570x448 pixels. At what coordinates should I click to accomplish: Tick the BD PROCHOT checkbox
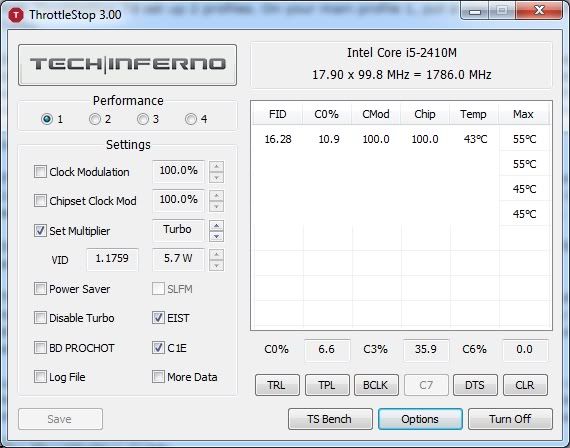point(40,348)
